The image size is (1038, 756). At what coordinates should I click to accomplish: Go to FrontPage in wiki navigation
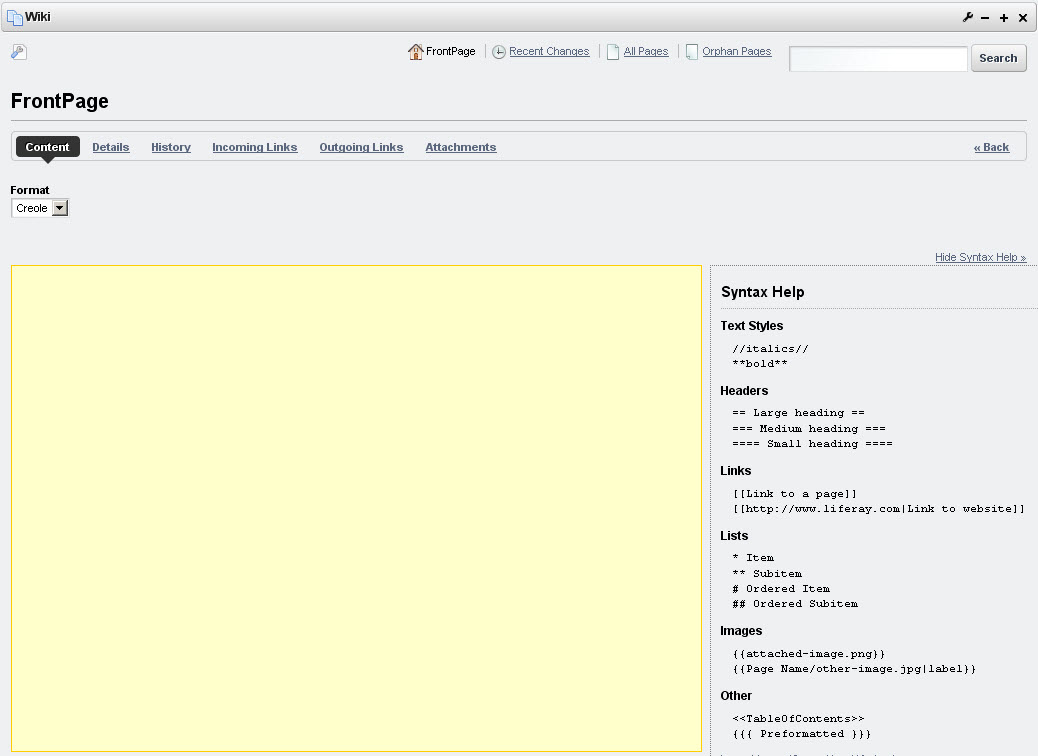(x=450, y=51)
